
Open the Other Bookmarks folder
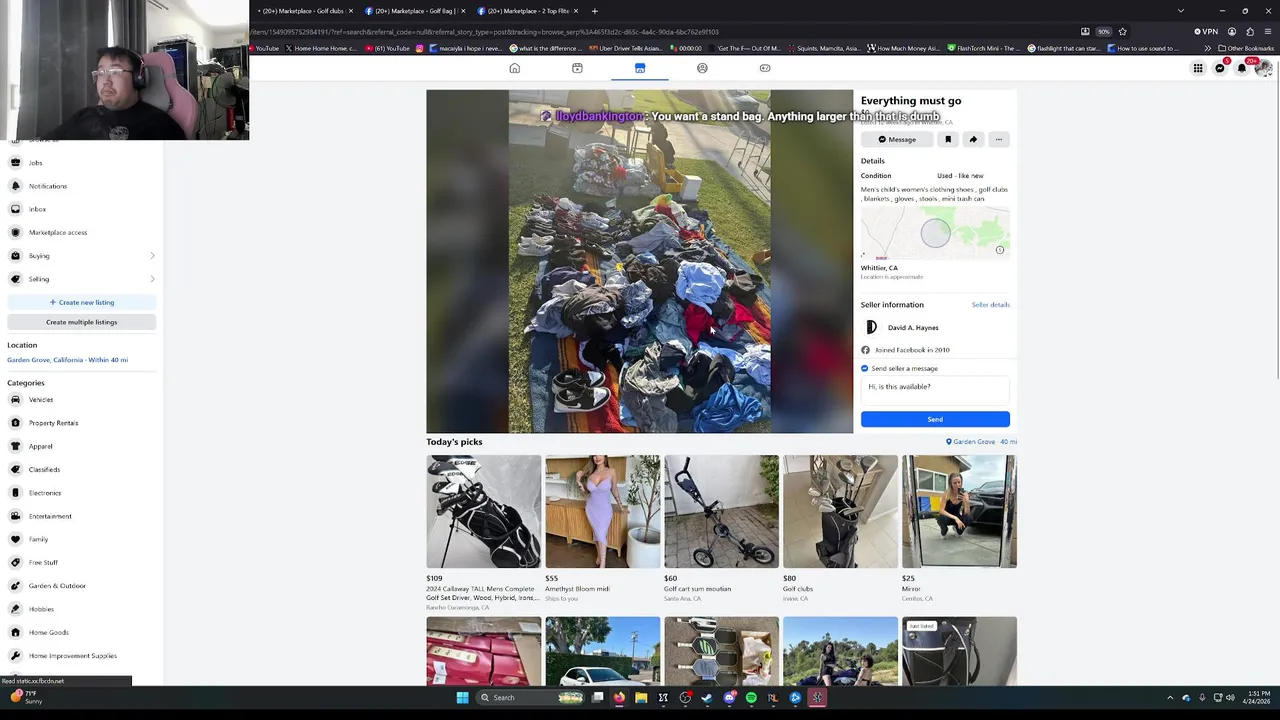(x=1246, y=48)
